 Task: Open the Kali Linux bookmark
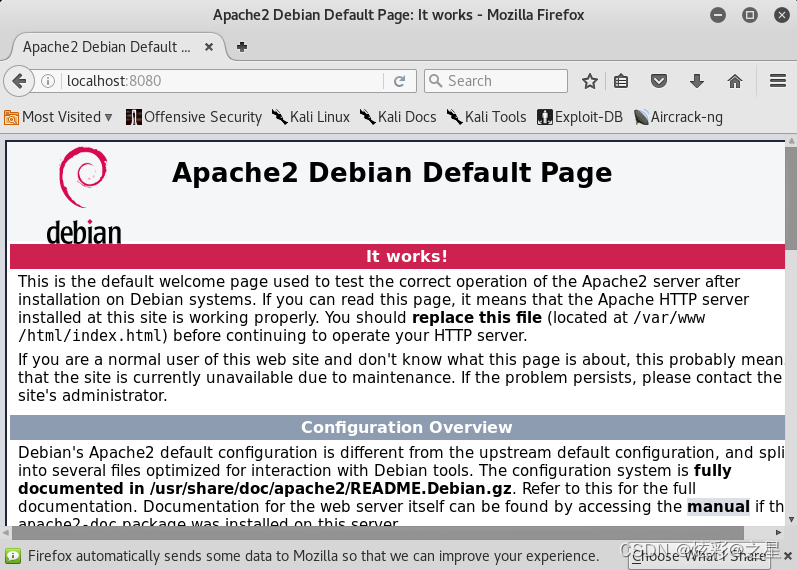click(311, 117)
